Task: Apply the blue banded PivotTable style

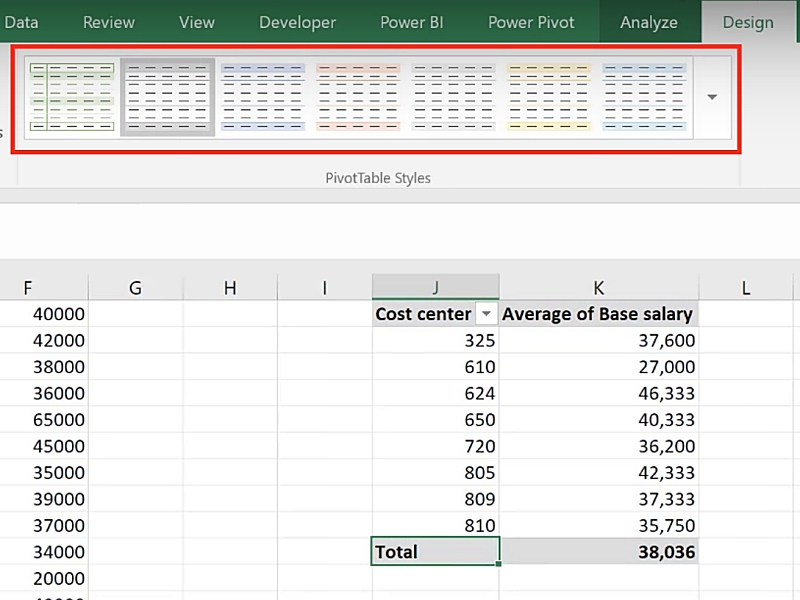Action: tap(262, 97)
